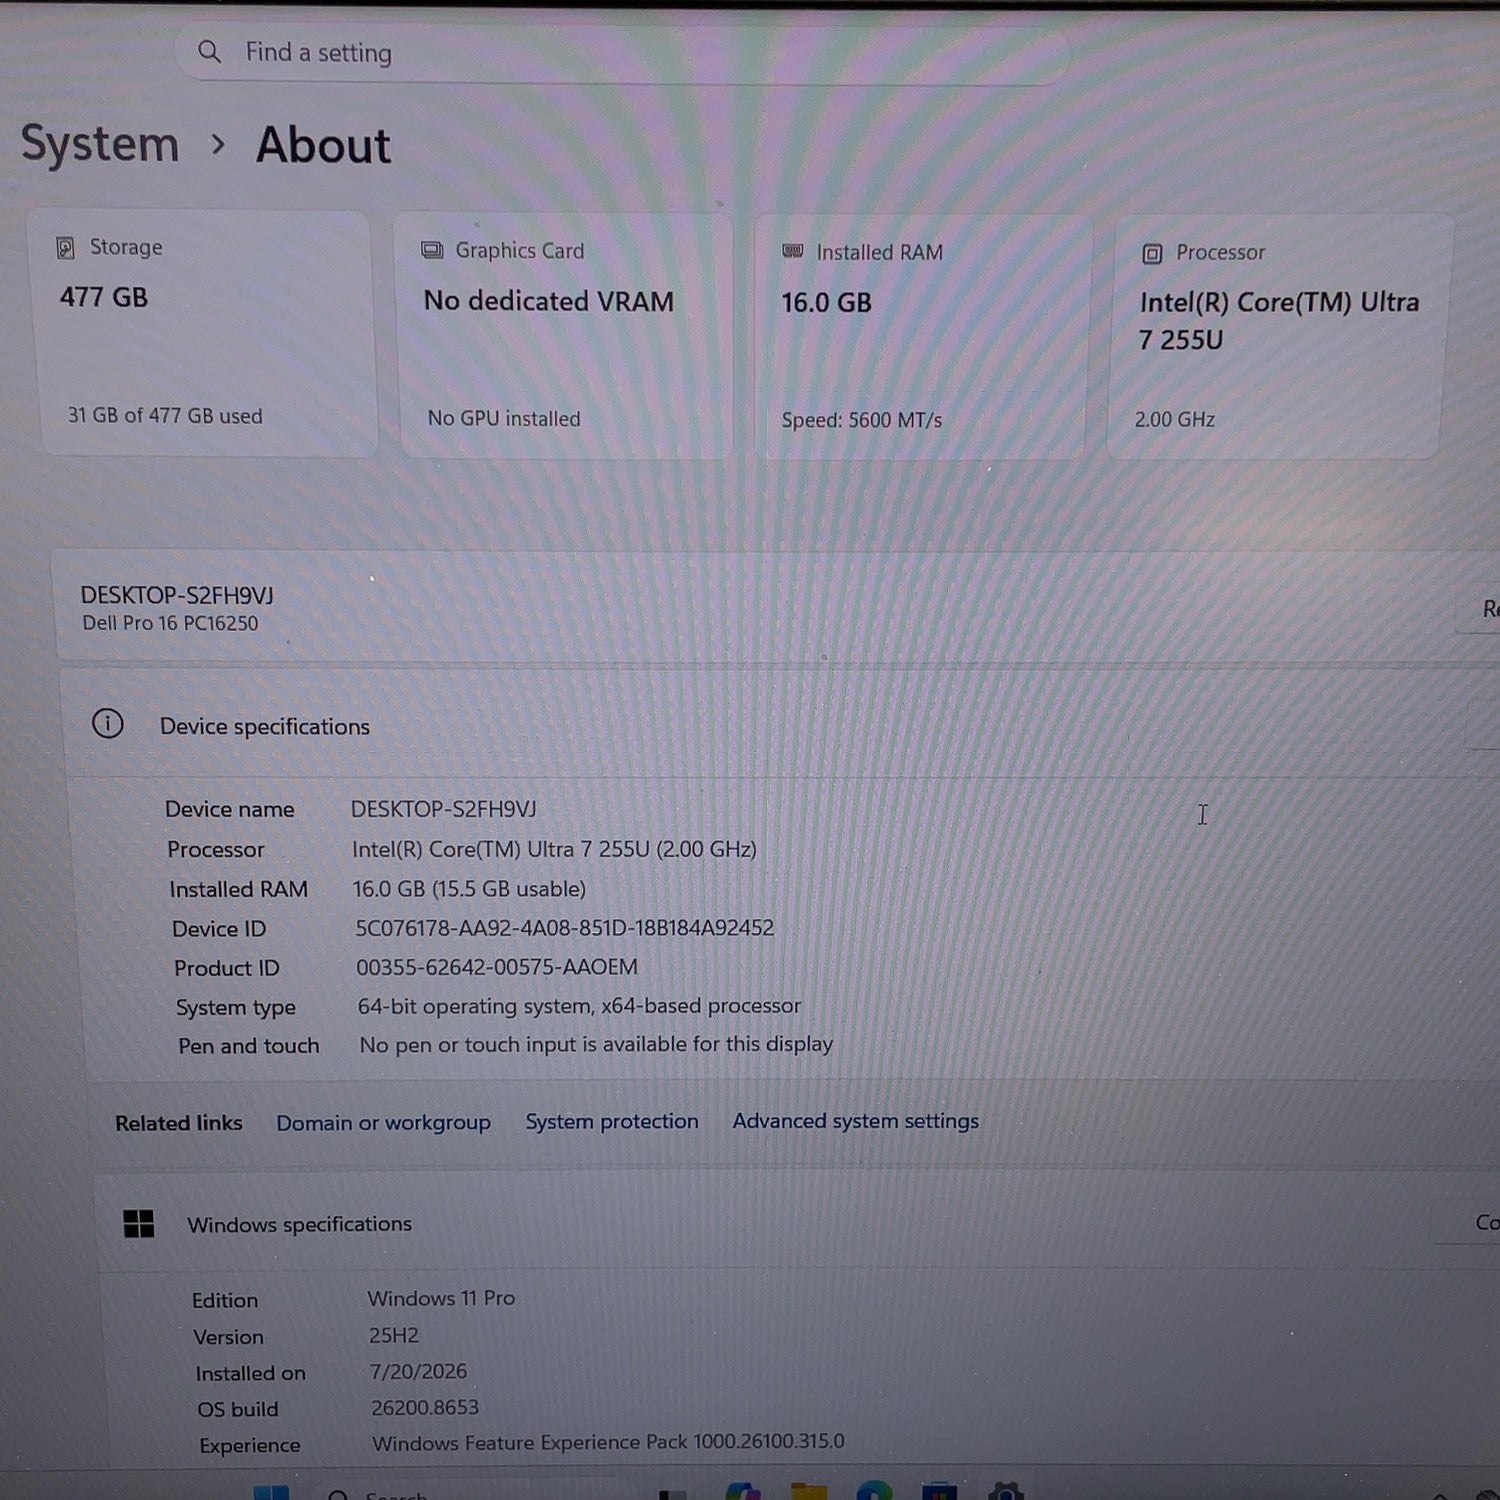
Task: Click the '16.0 GB (15.5 GB usable)' value
Action: [x=469, y=889]
